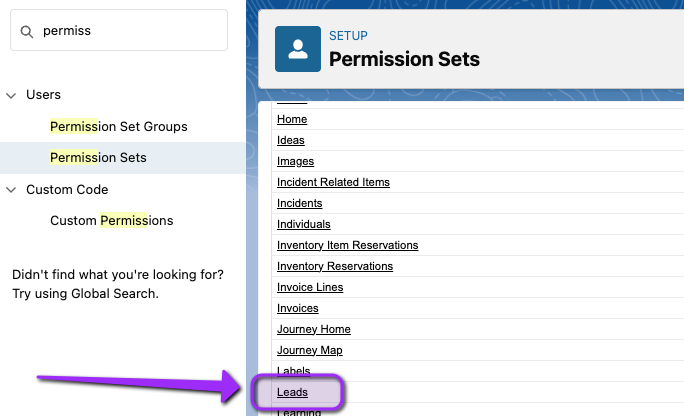
Task: Select Permission Sets in sidebar
Action: (98, 157)
